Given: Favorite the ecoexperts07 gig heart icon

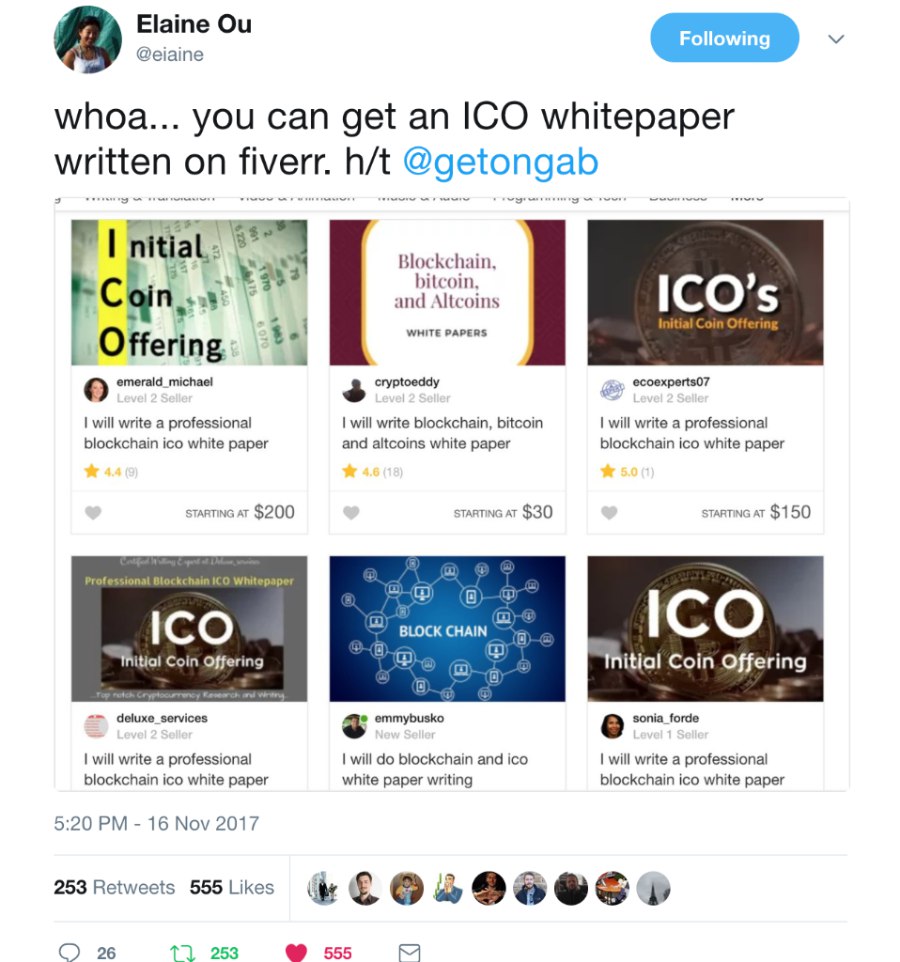Looking at the screenshot, I should tap(609, 512).
